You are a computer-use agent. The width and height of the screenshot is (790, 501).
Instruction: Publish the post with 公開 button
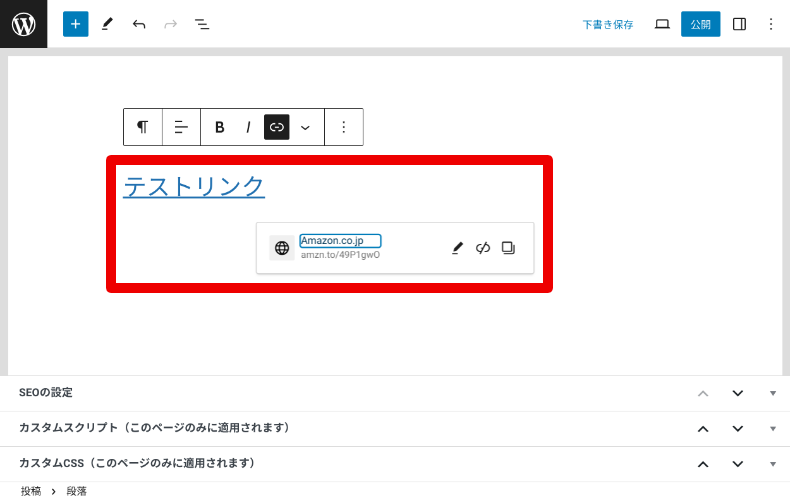700,24
